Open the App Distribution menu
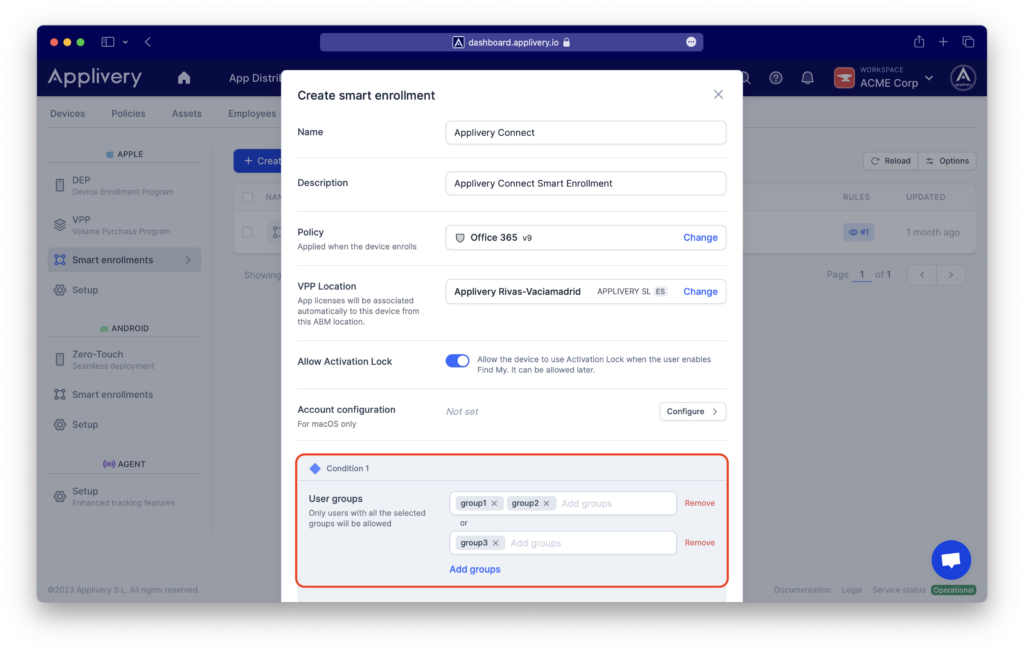The height and width of the screenshot is (651, 1024). 255,78
